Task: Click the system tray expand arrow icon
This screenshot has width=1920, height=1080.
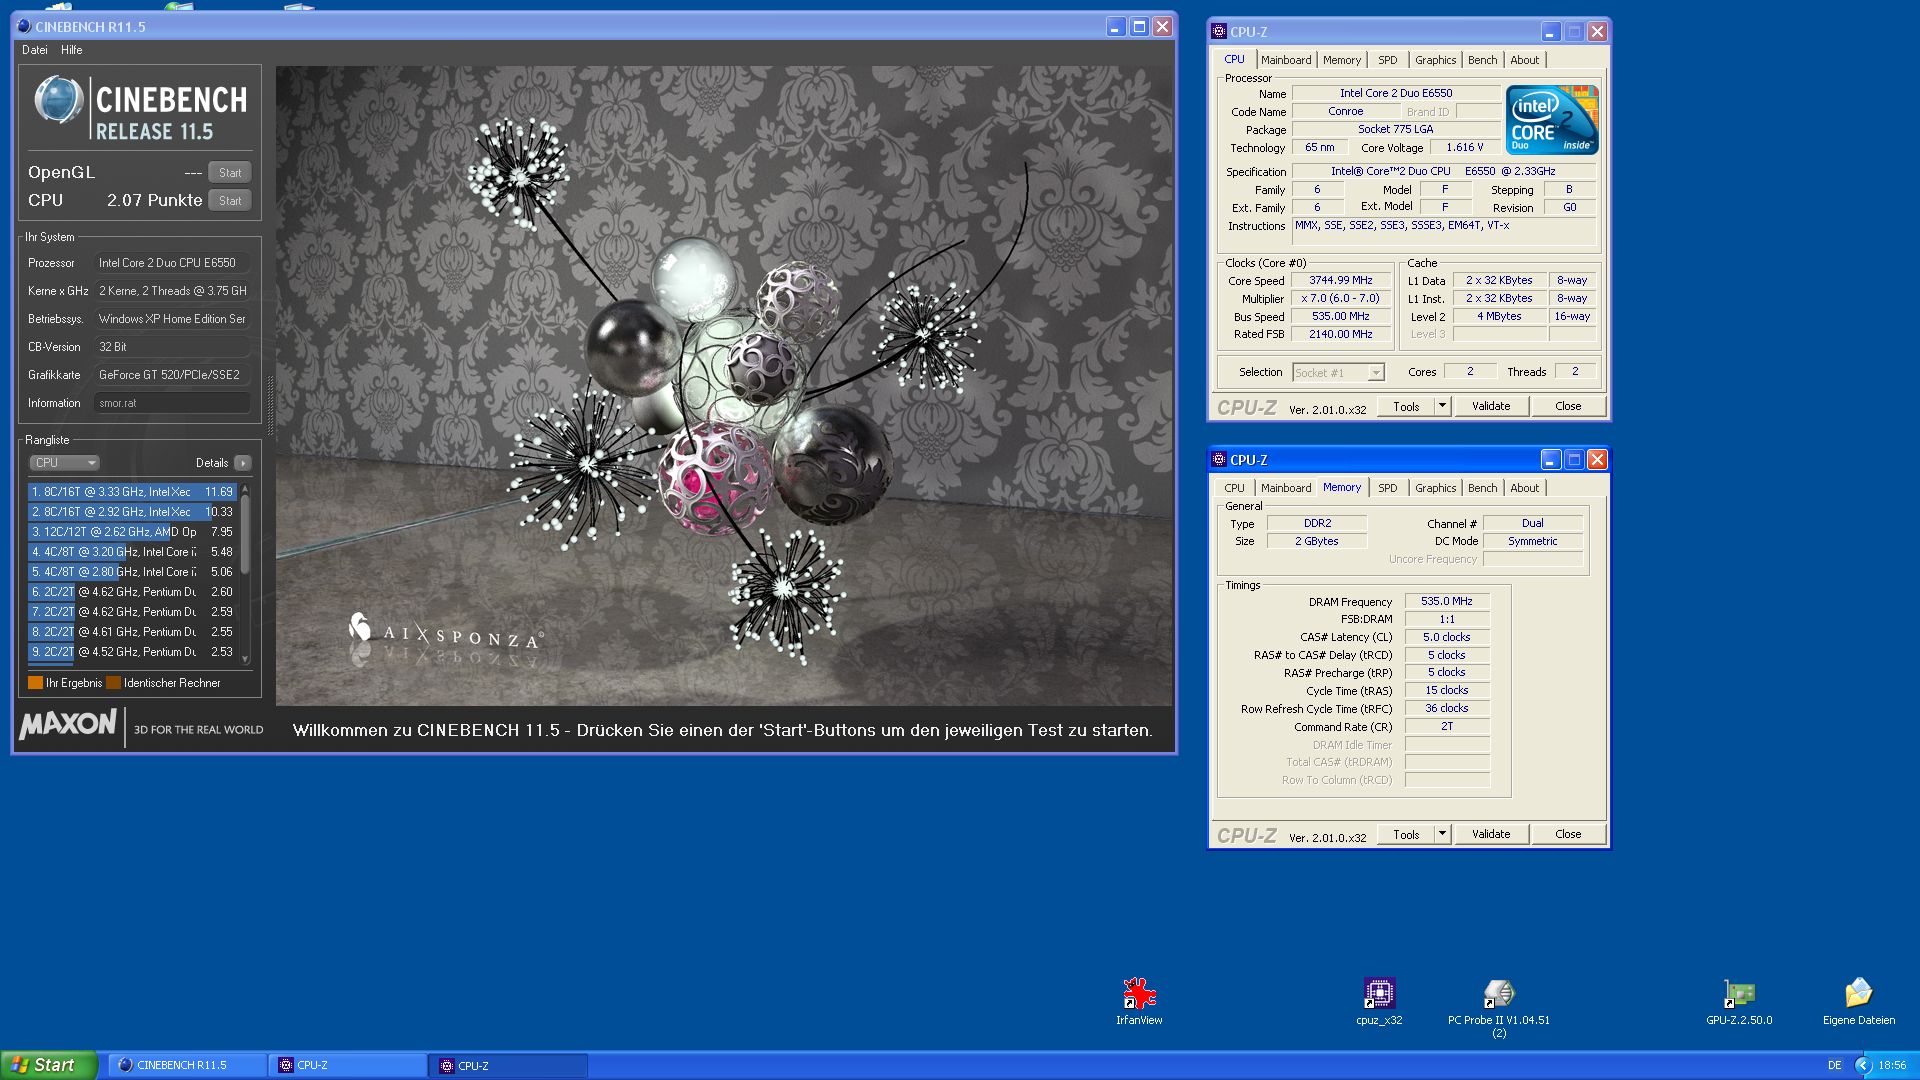Action: tap(1862, 1066)
